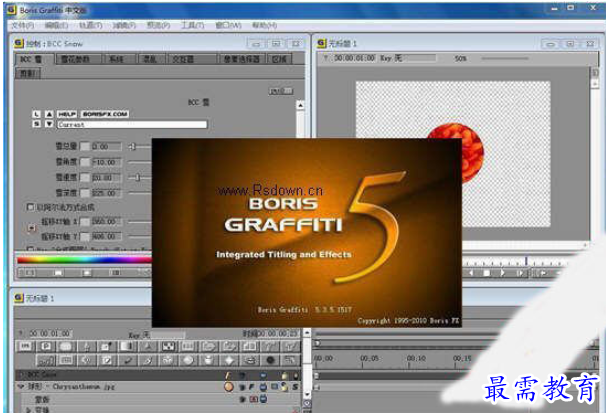Image resolution: width=606 pixels, height=420 pixels.
Task: Click the L preset load button
Action: click(36, 114)
